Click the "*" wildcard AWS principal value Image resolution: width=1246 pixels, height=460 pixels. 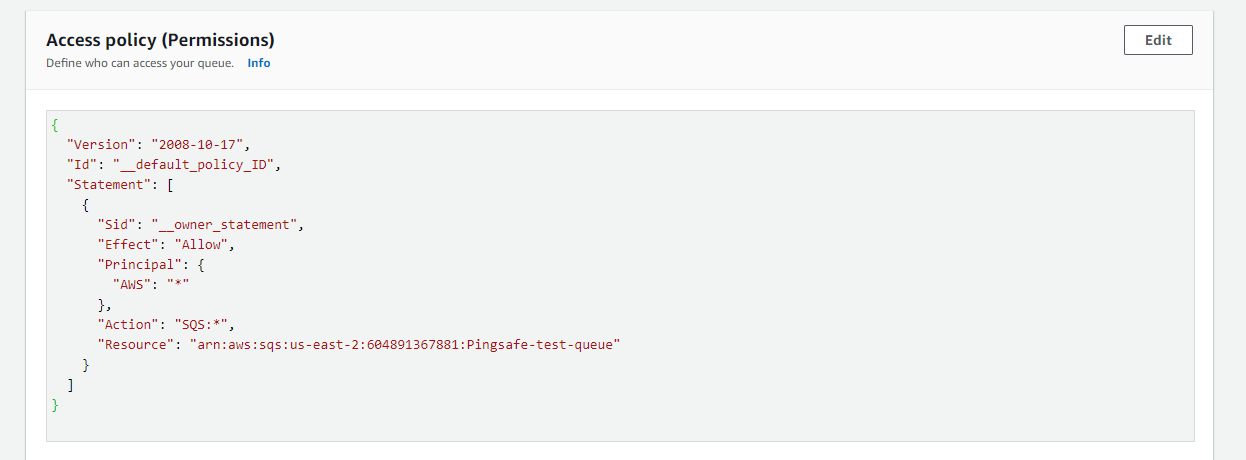178,285
